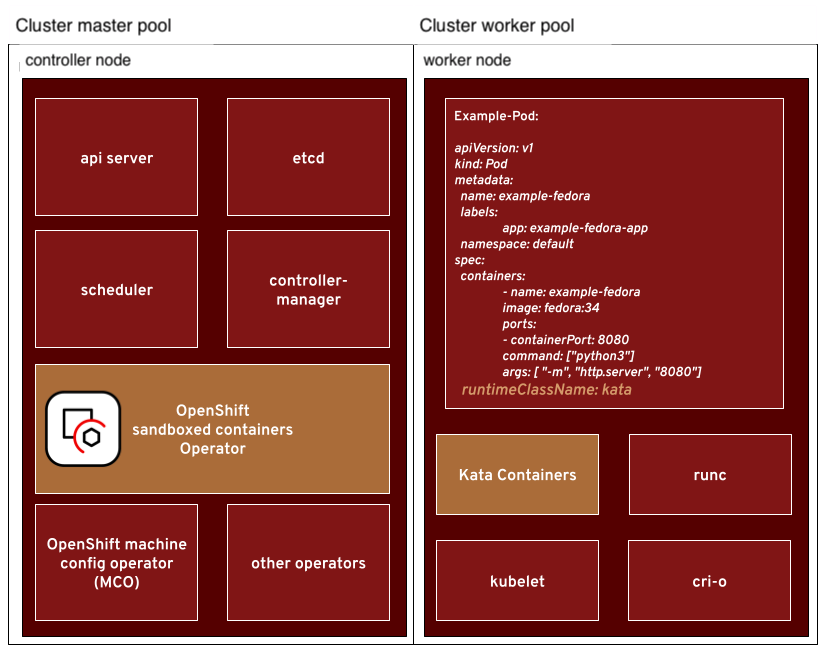Select the image: fedora:34 line
Screen dimensions: 826x654
pos(550,308)
